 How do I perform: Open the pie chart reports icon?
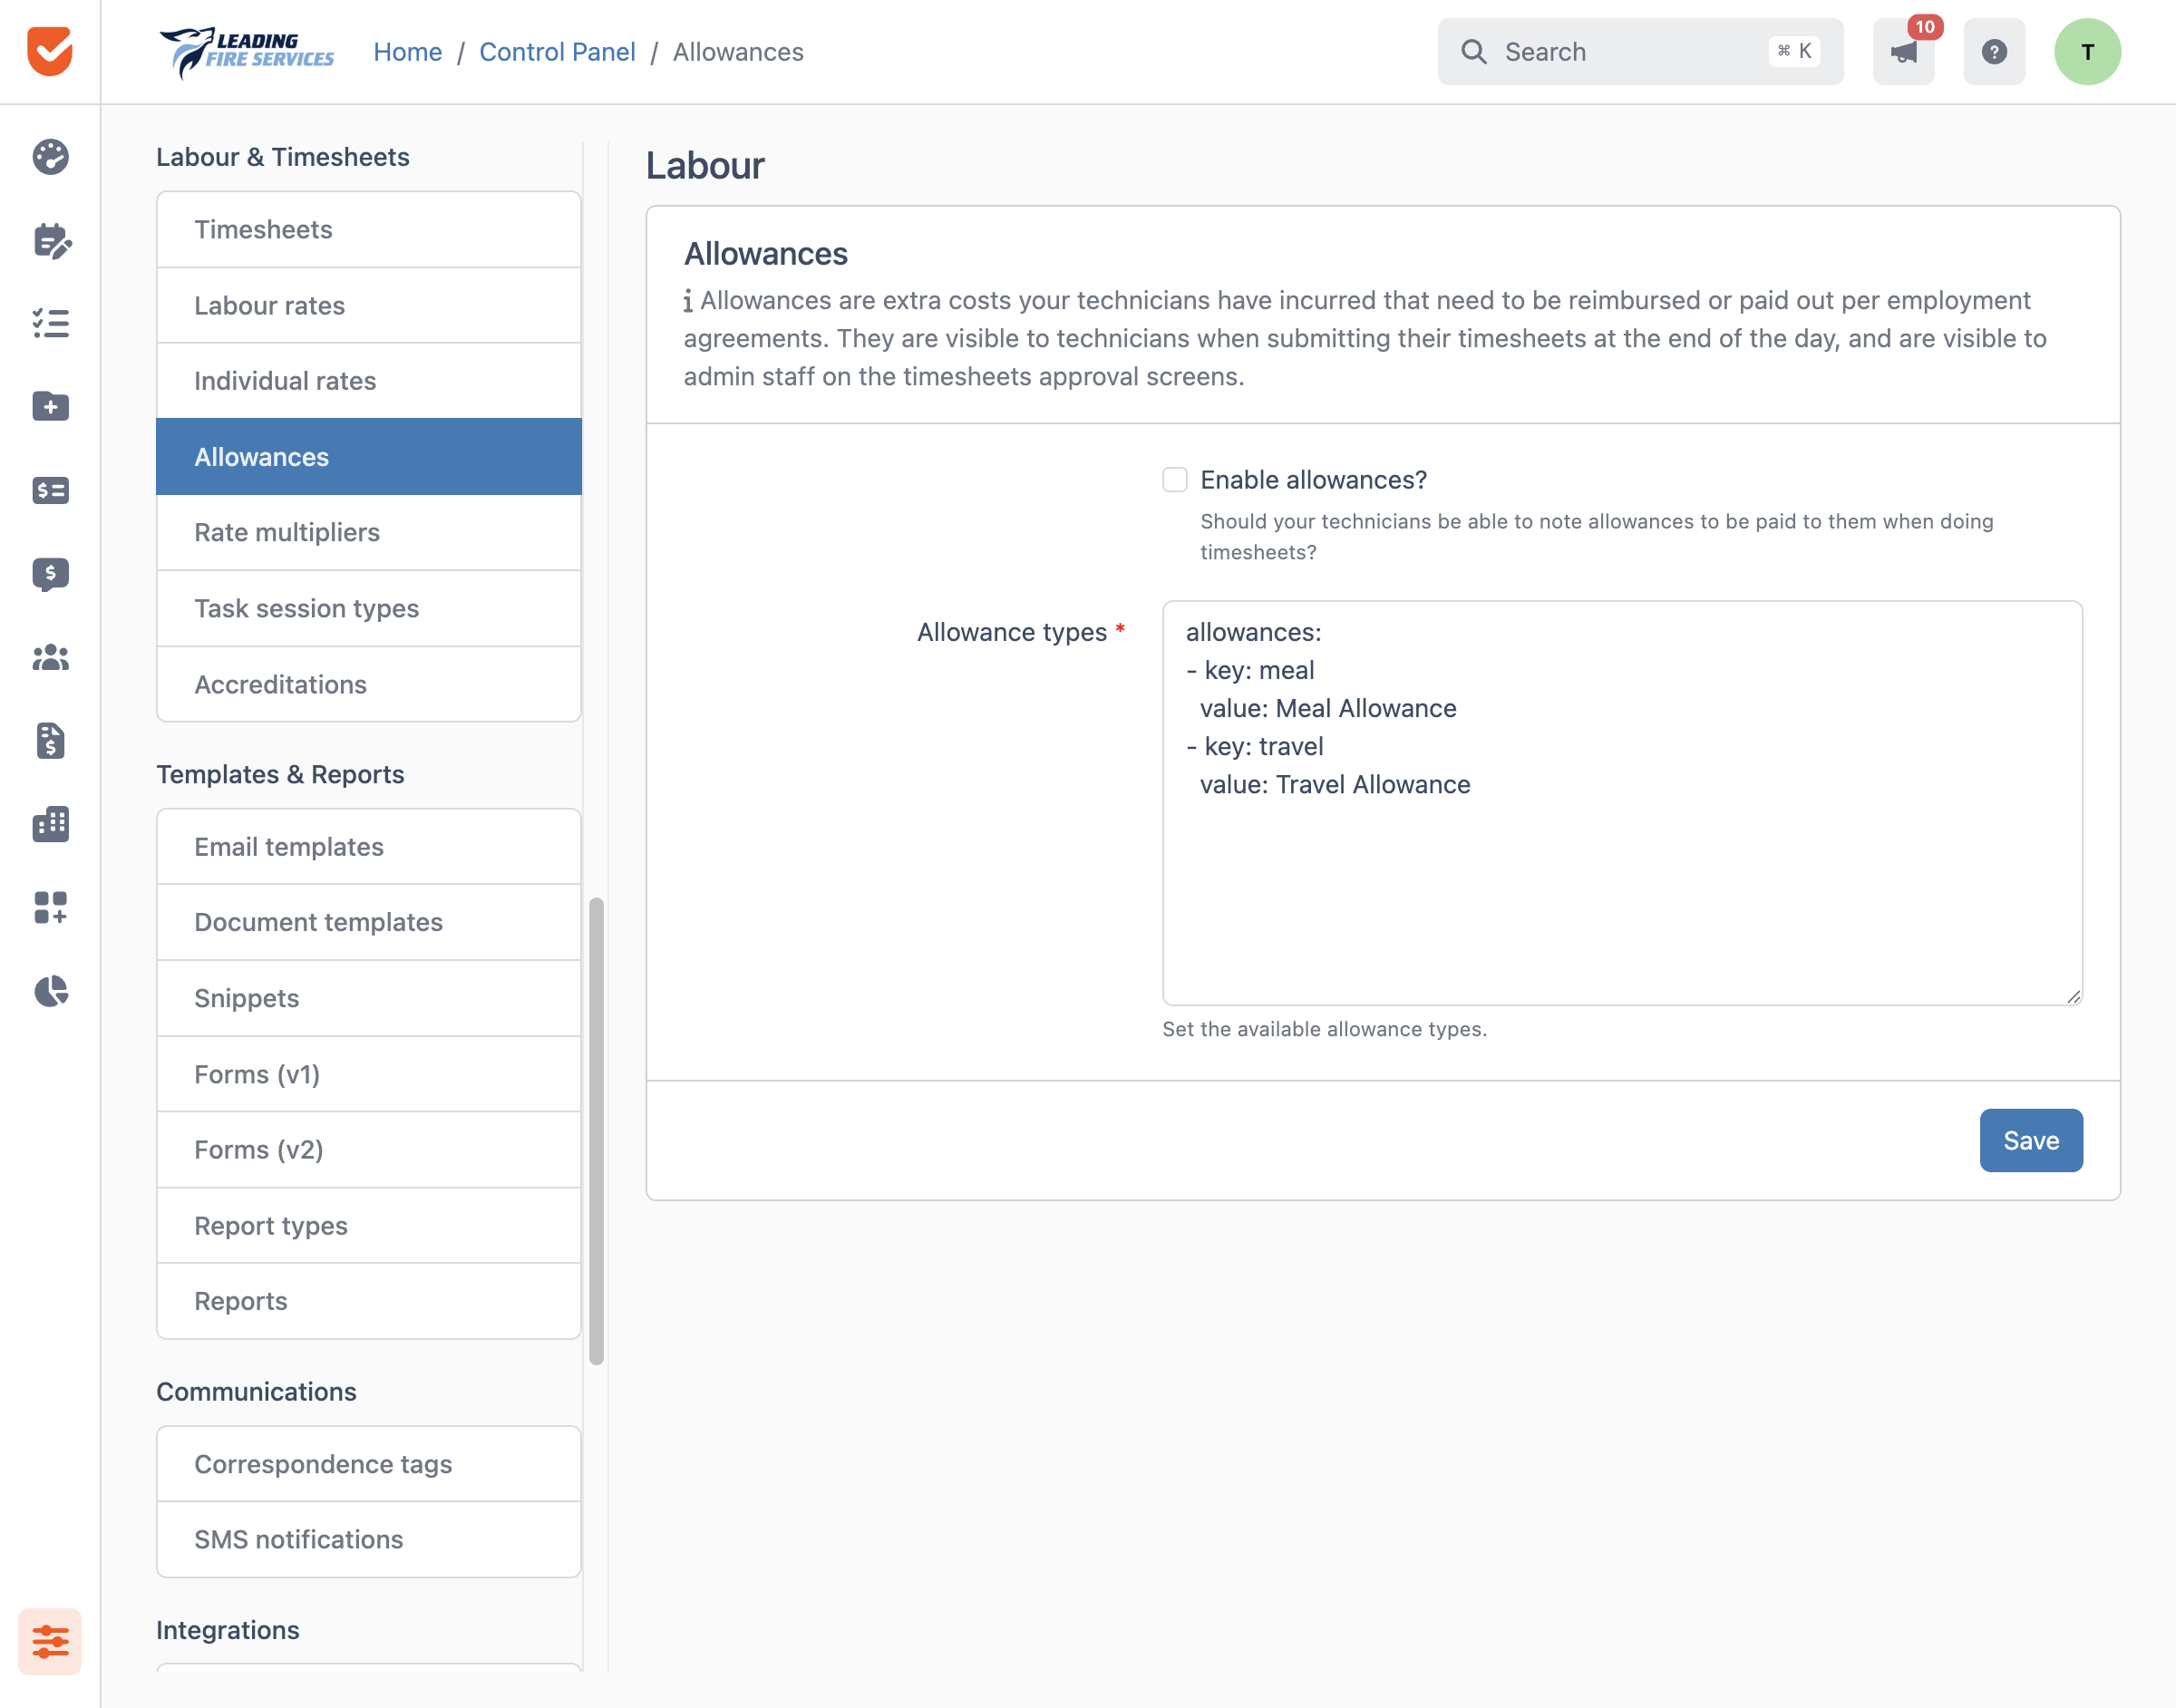point(50,991)
